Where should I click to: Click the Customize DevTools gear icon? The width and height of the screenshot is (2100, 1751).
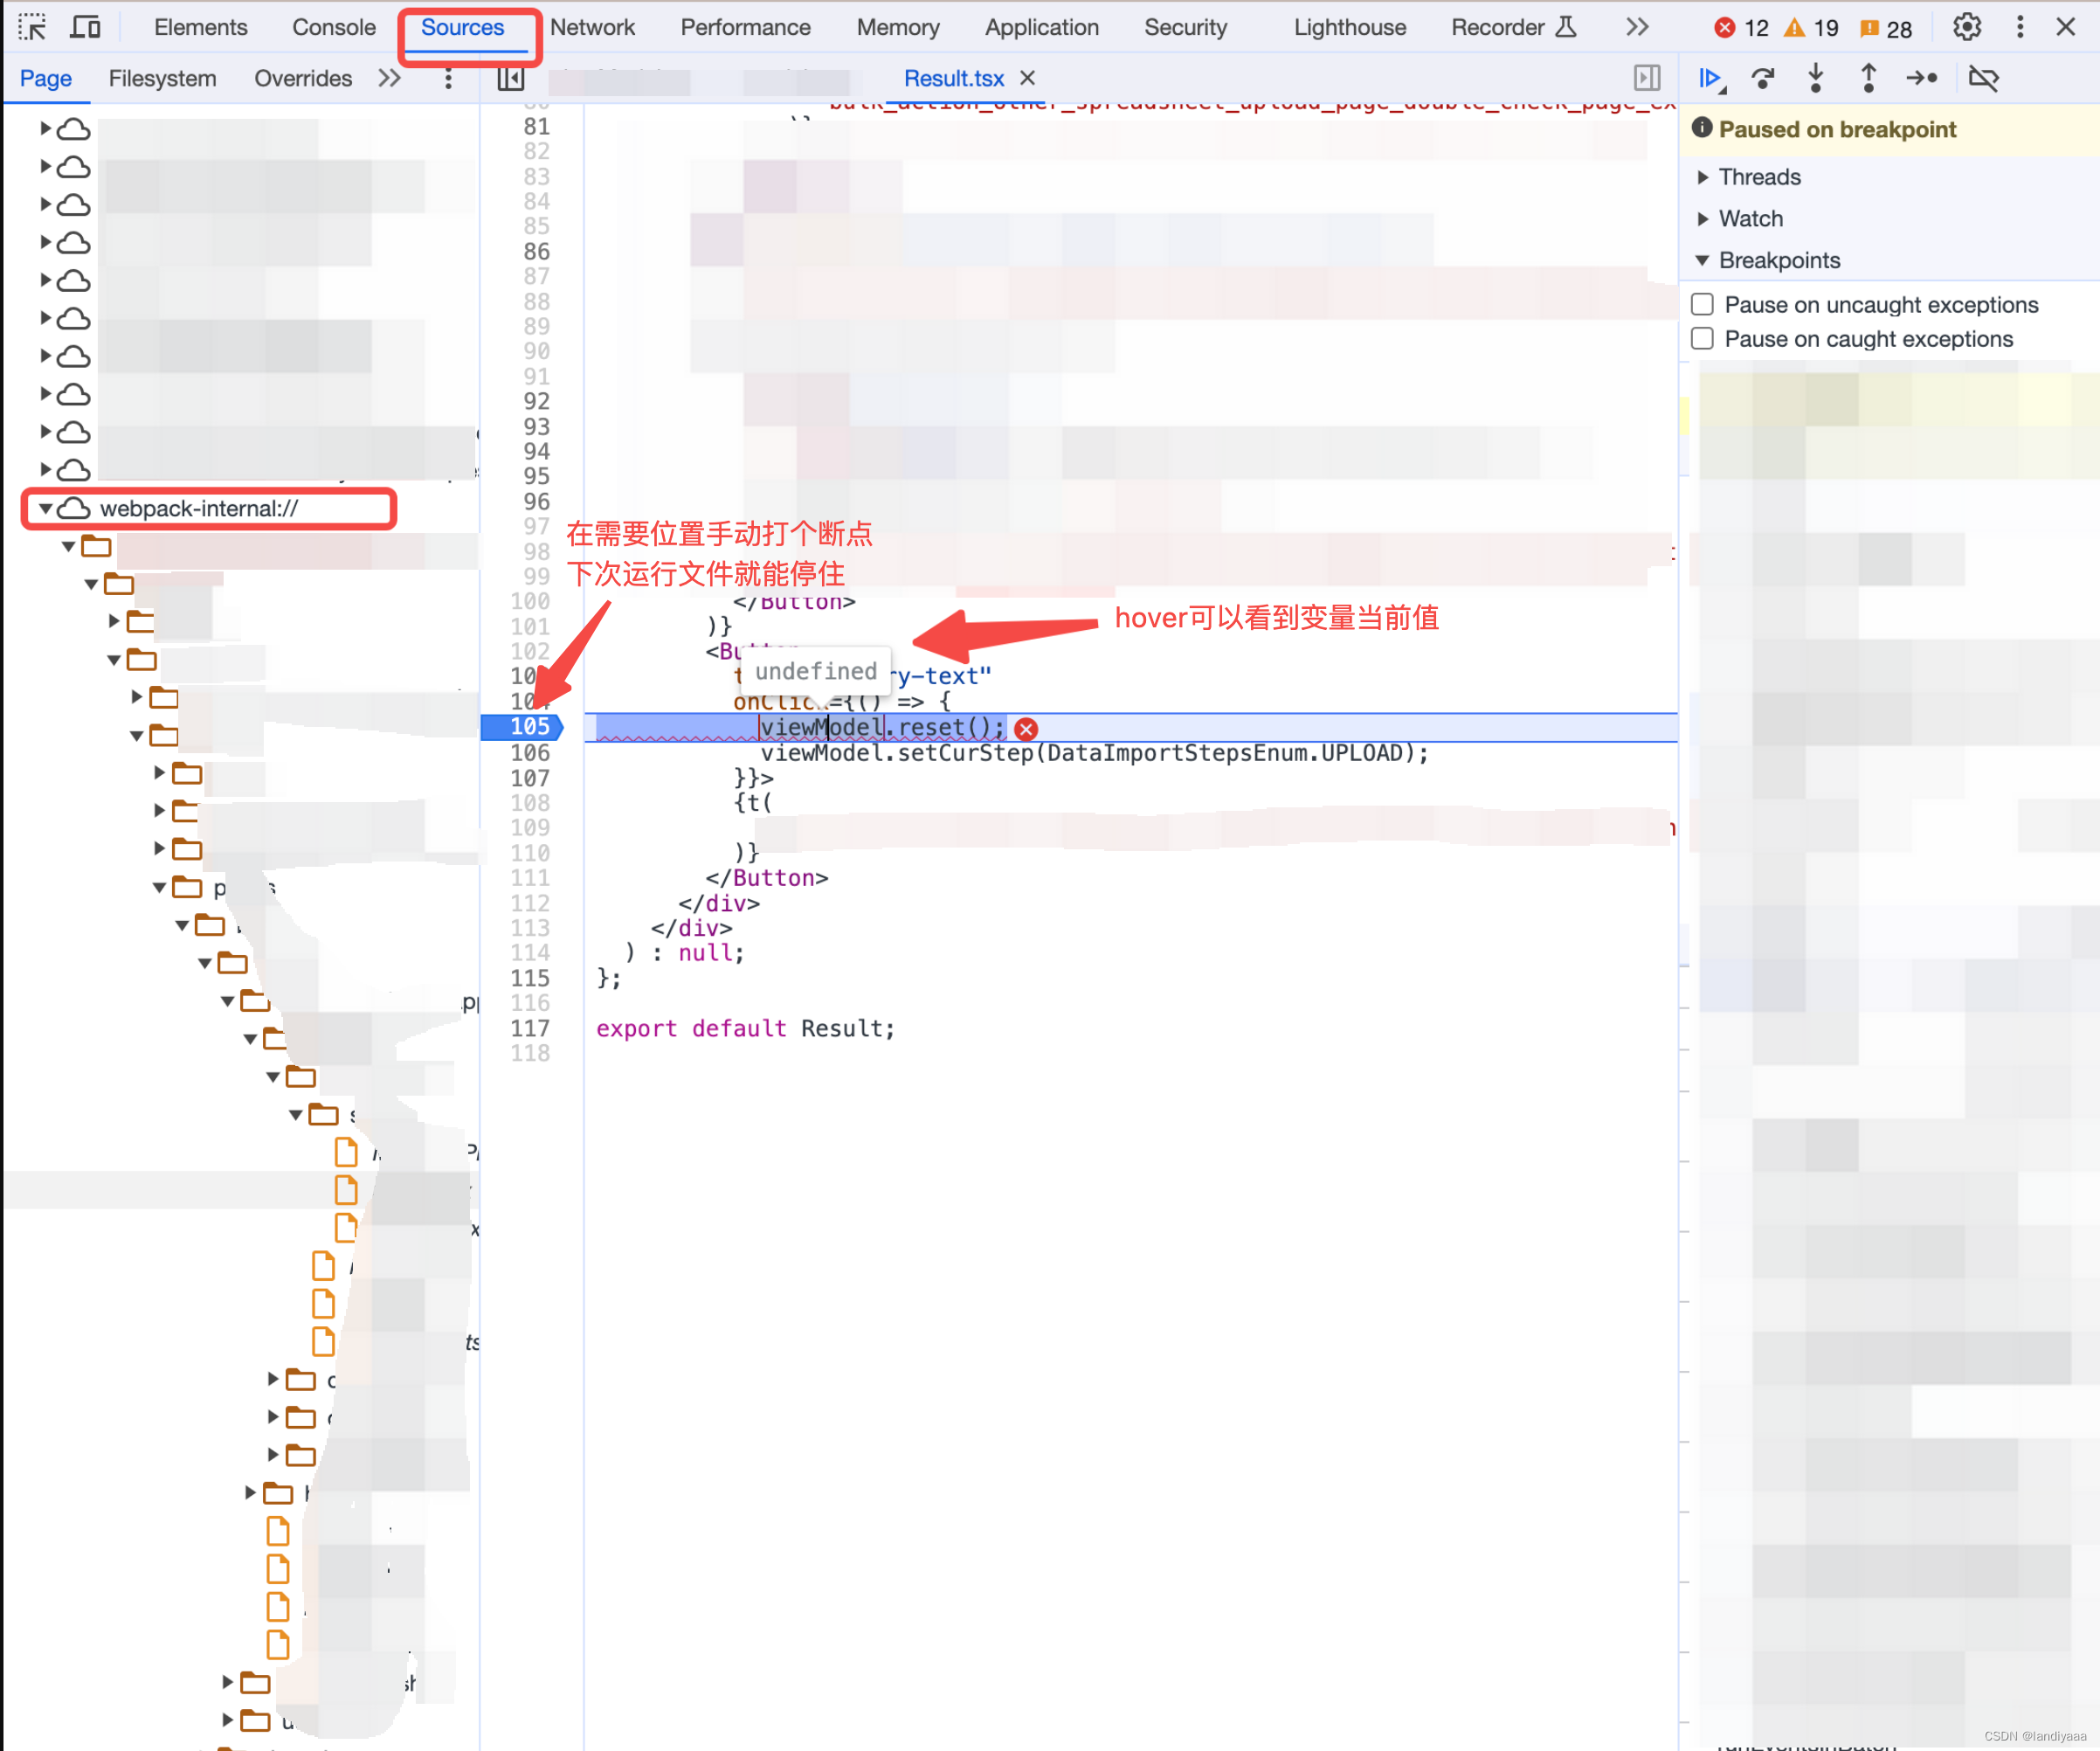pyautogui.click(x=1965, y=28)
